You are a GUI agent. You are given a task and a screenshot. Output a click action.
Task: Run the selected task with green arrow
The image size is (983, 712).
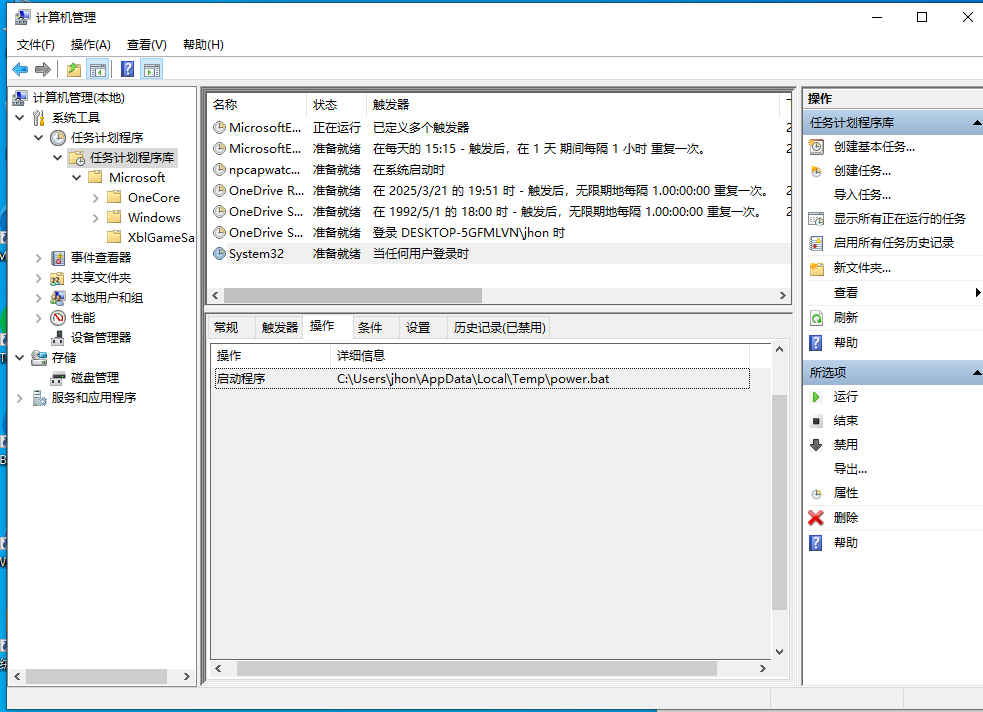pos(816,397)
